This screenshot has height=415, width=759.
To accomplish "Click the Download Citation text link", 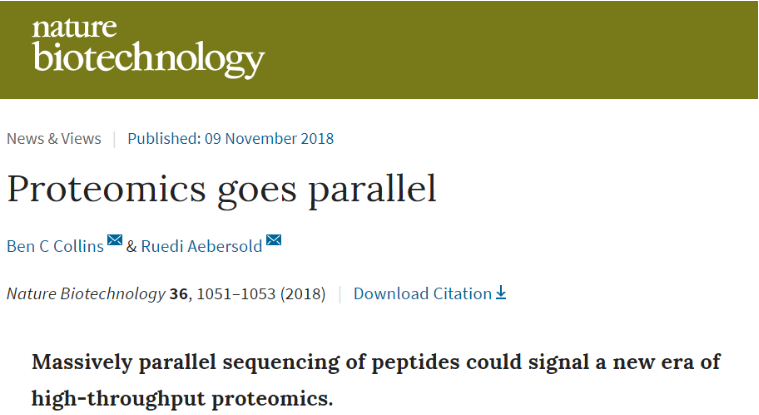I will tap(422, 294).
